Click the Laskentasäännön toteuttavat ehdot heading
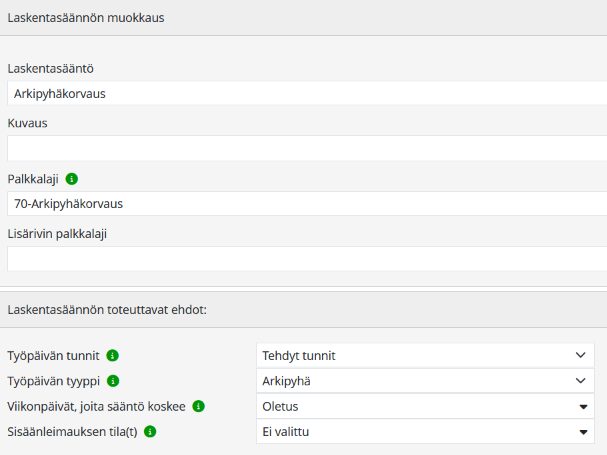 106,310
